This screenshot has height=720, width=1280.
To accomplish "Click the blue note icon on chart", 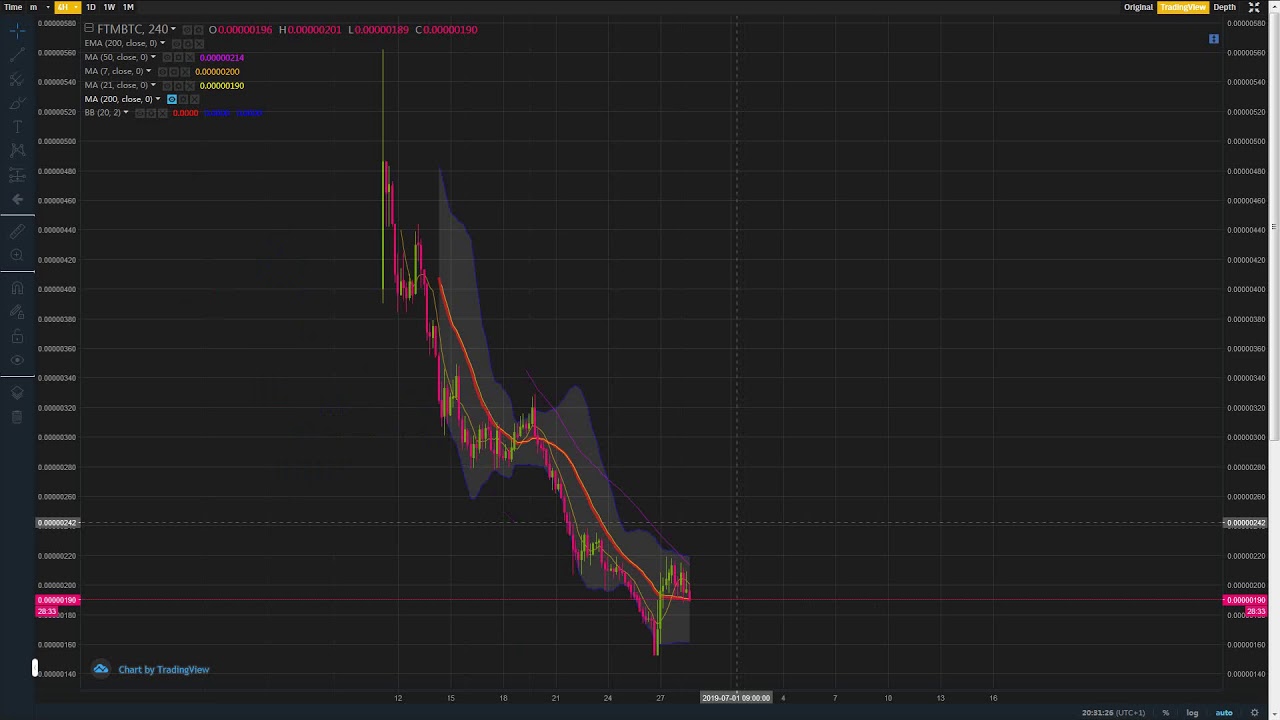I will pos(1214,39).
